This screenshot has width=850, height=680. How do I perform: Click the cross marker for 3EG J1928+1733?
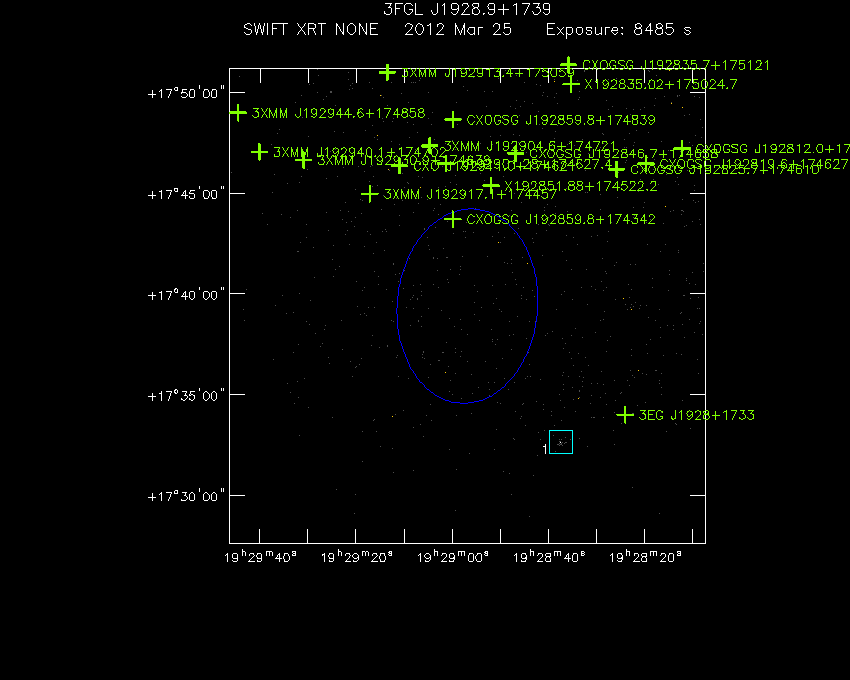pos(625,415)
